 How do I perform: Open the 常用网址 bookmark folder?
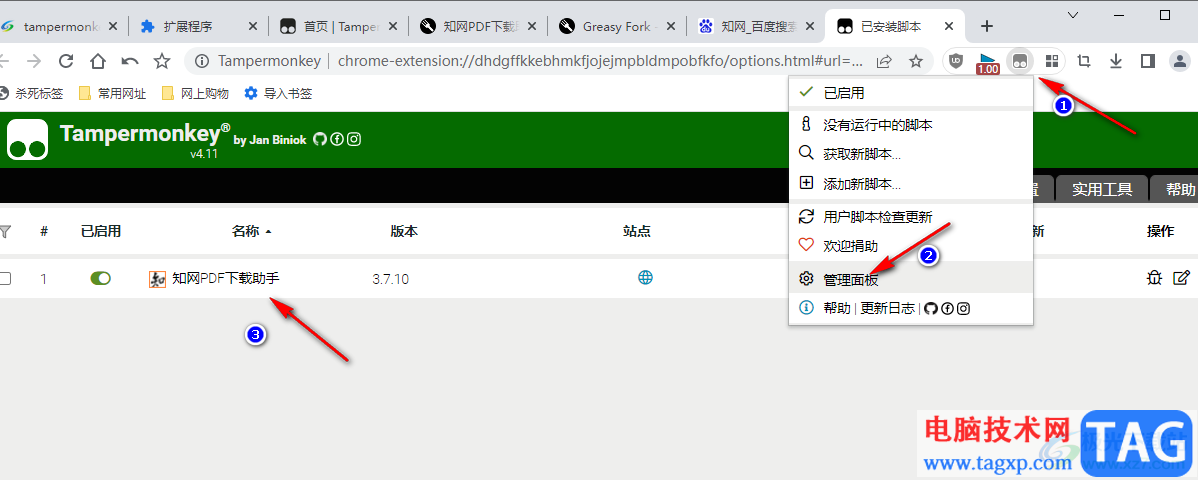113,94
